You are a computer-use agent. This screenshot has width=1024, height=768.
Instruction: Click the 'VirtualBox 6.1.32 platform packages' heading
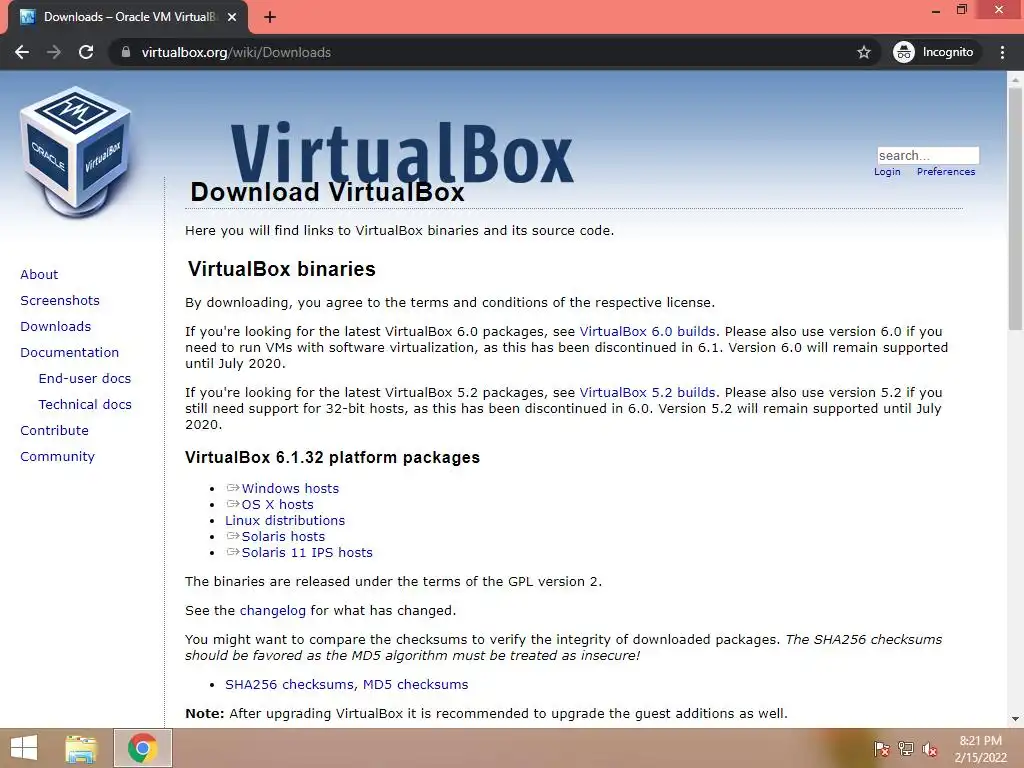click(x=332, y=457)
